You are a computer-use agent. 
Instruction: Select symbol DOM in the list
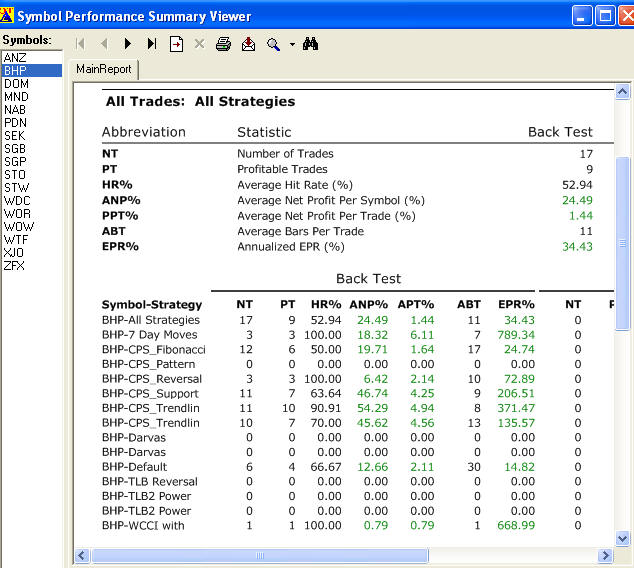(x=32, y=84)
